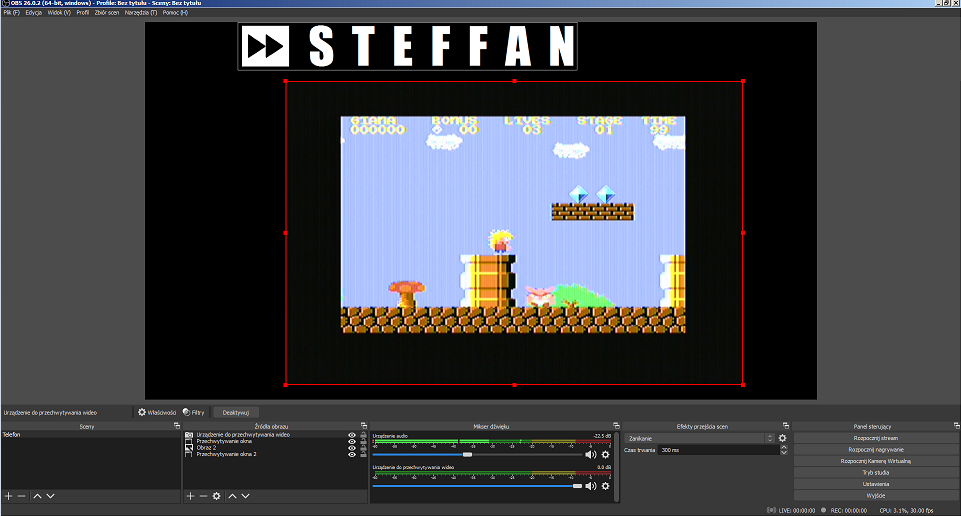Open Narzędzia menu
The height and width of the screenshot is (516, 961).
click(x=140, y=12)
